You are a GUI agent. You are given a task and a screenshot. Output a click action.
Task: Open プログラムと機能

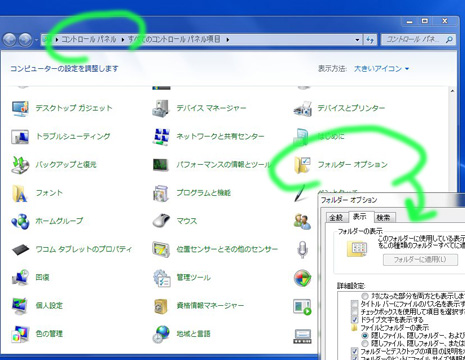point(191,193)
